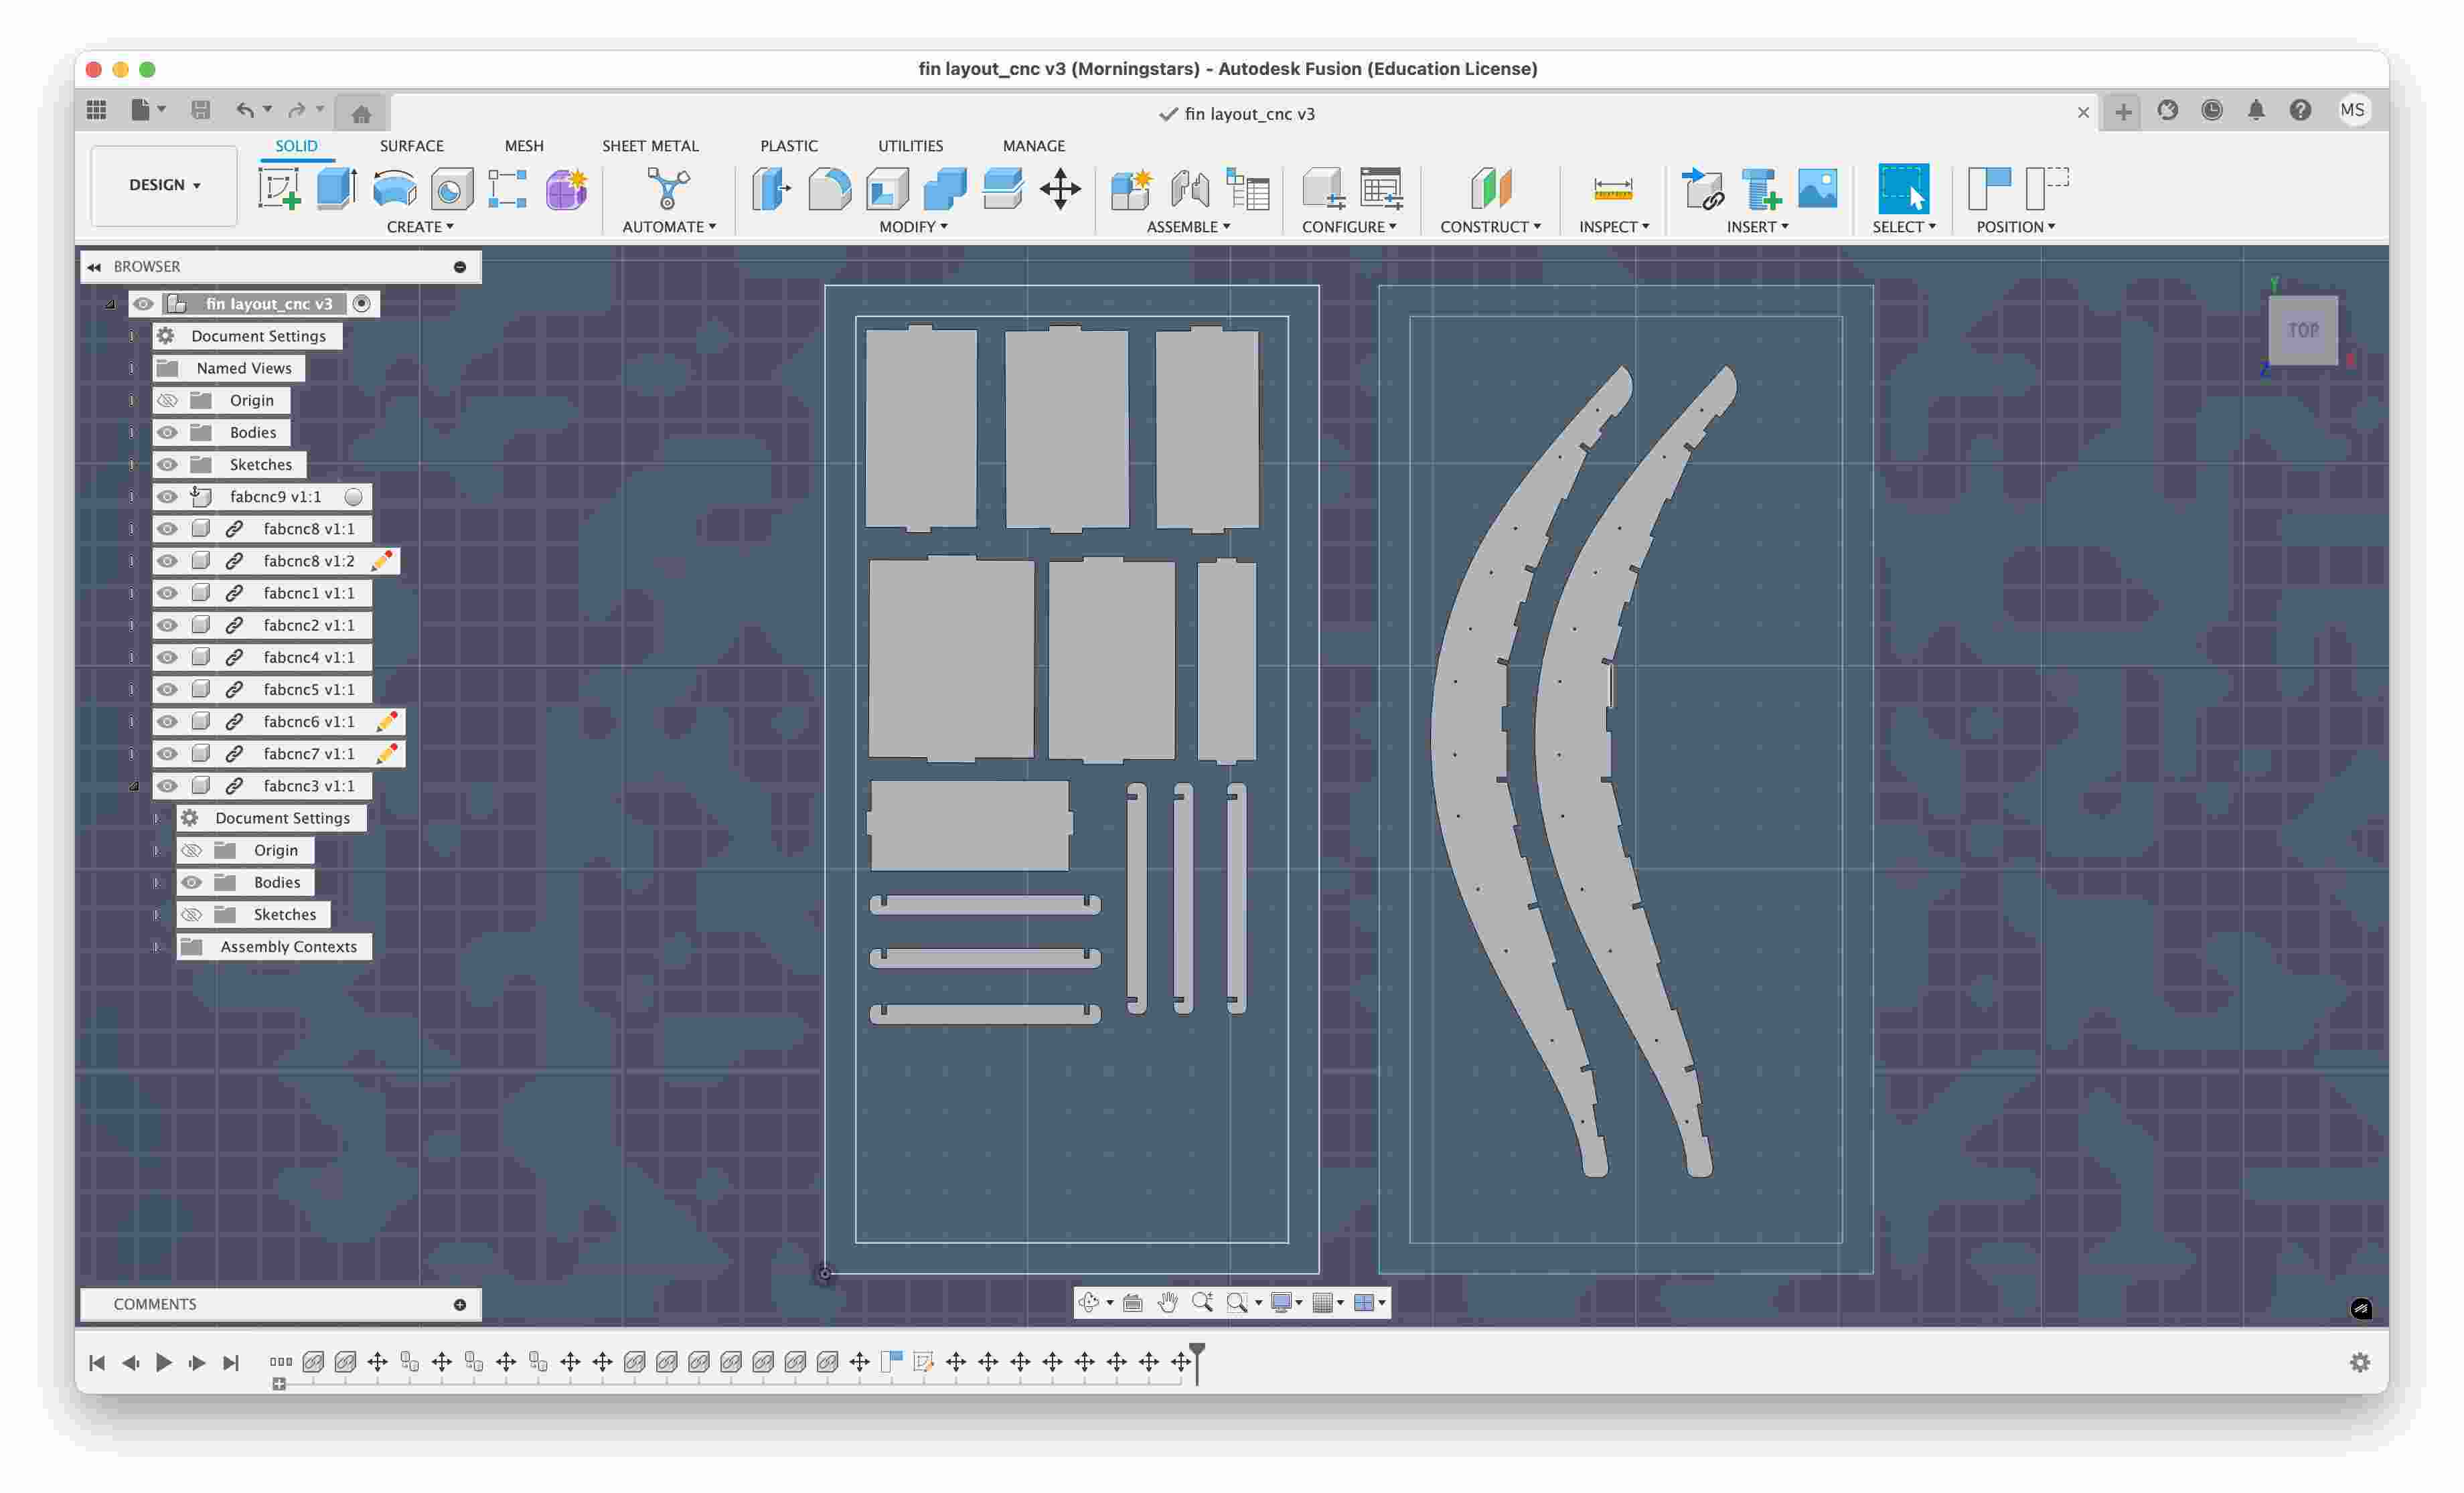Select the Combine tool icon
This screenshot has height=1493, width=2464.
pos(944,188)
